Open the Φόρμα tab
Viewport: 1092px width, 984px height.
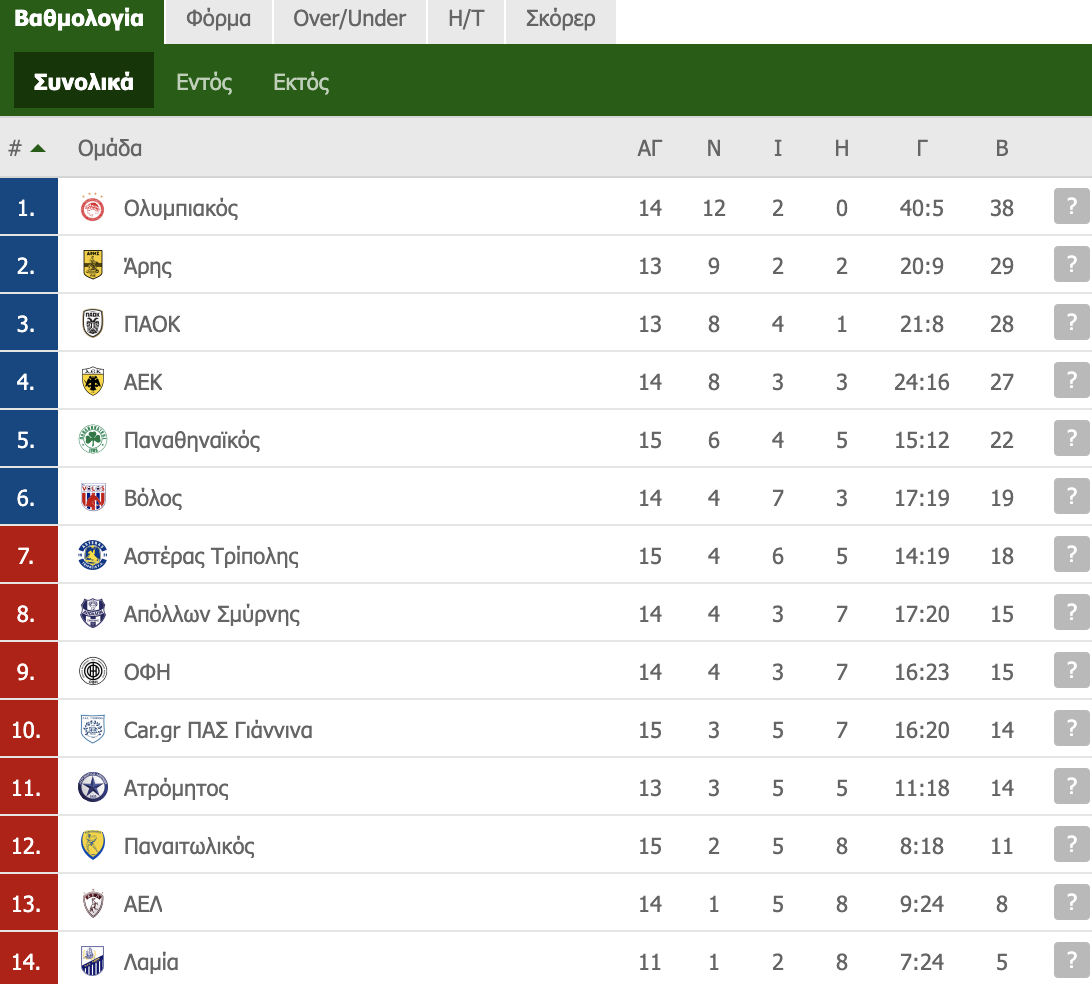(x=218, y=19)
